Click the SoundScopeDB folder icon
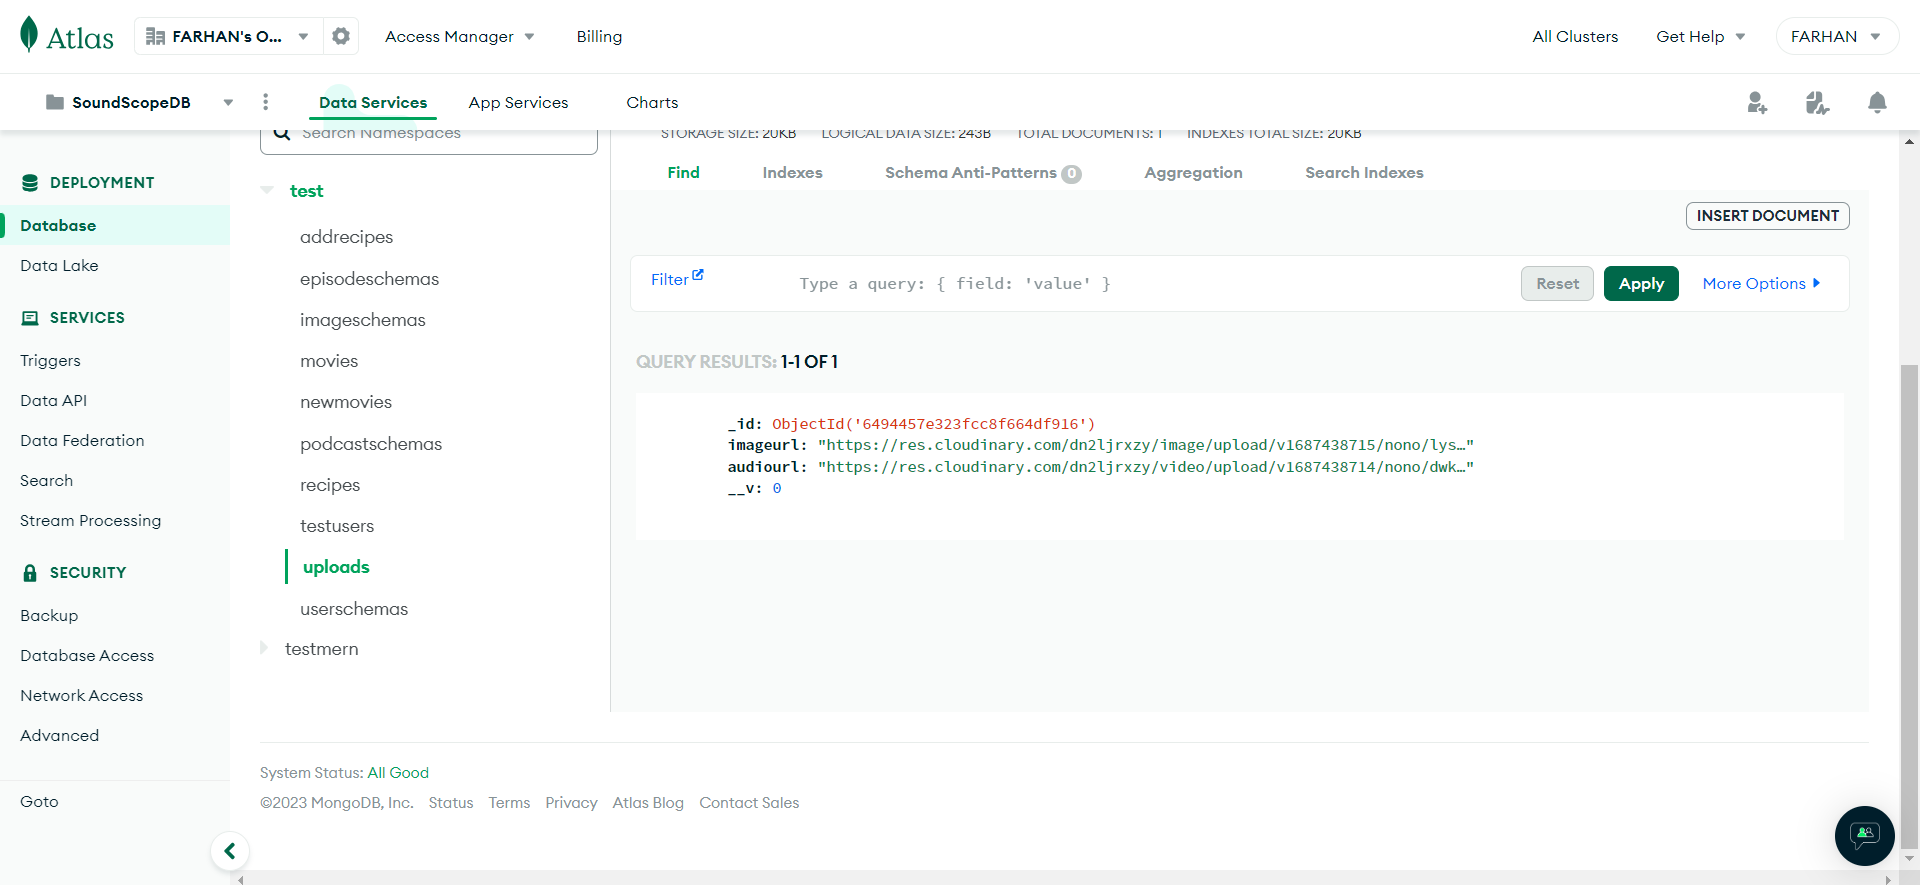This screenshot has height=885, width=1920. click(55, 102)
